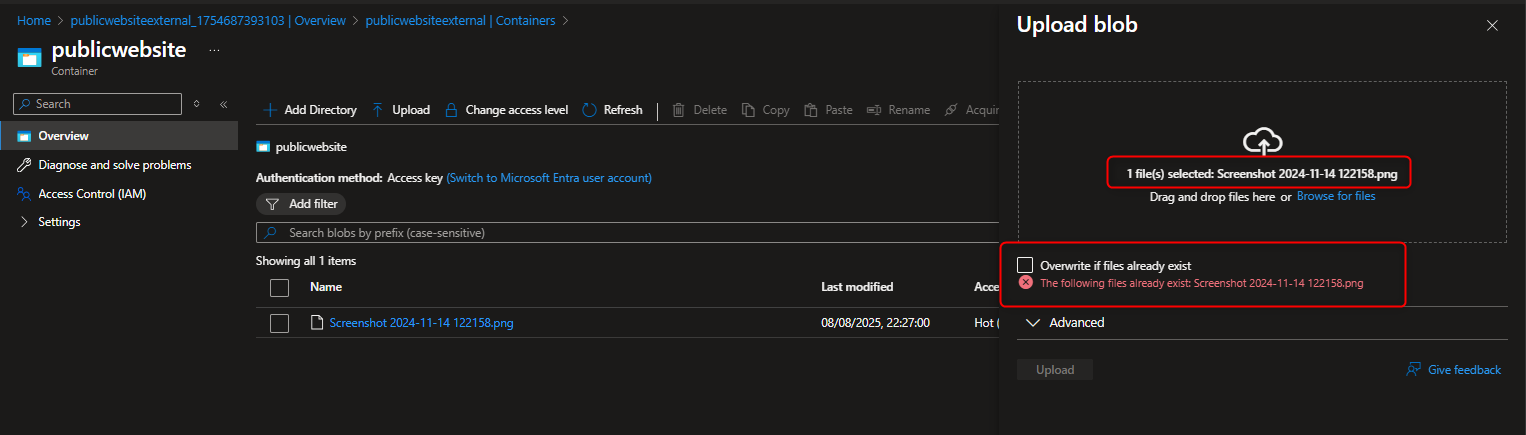Click the Rename toolbar item
Image resolution: width=1526 pixels, height=435 pixels.
click(x=898, y=110)
